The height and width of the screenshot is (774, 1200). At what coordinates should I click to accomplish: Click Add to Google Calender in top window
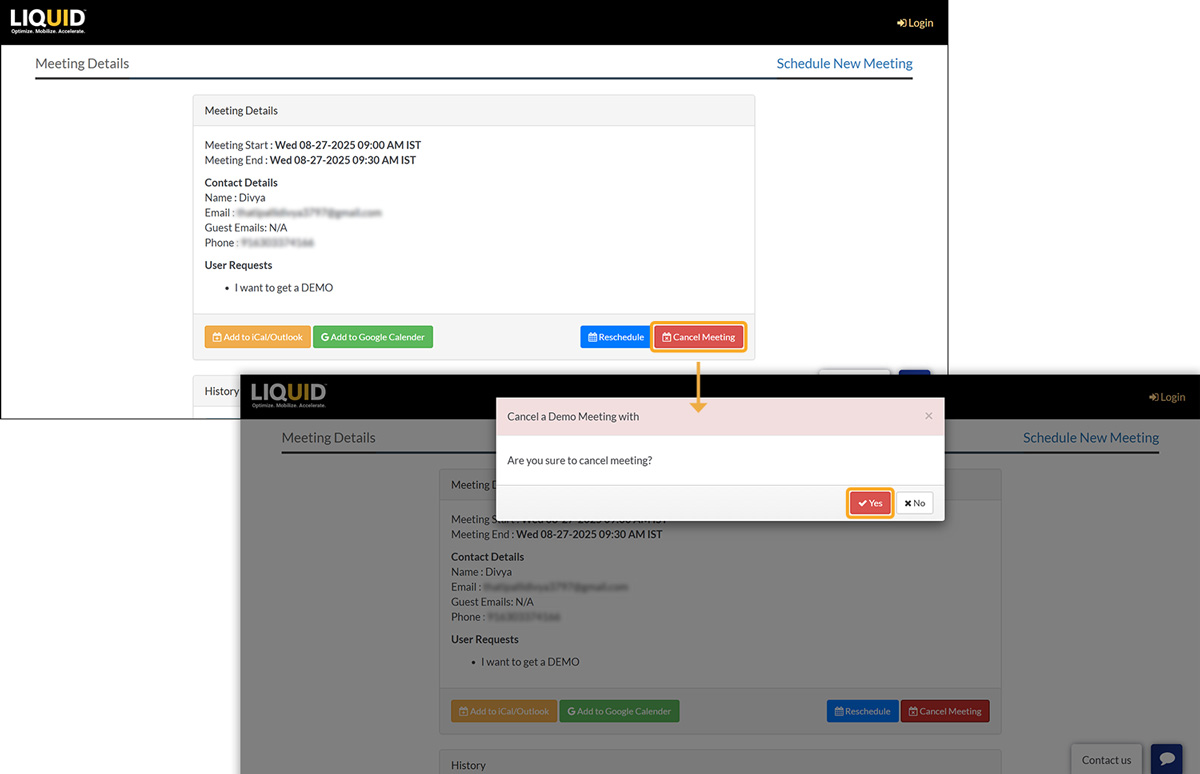[x=373, y=337]
